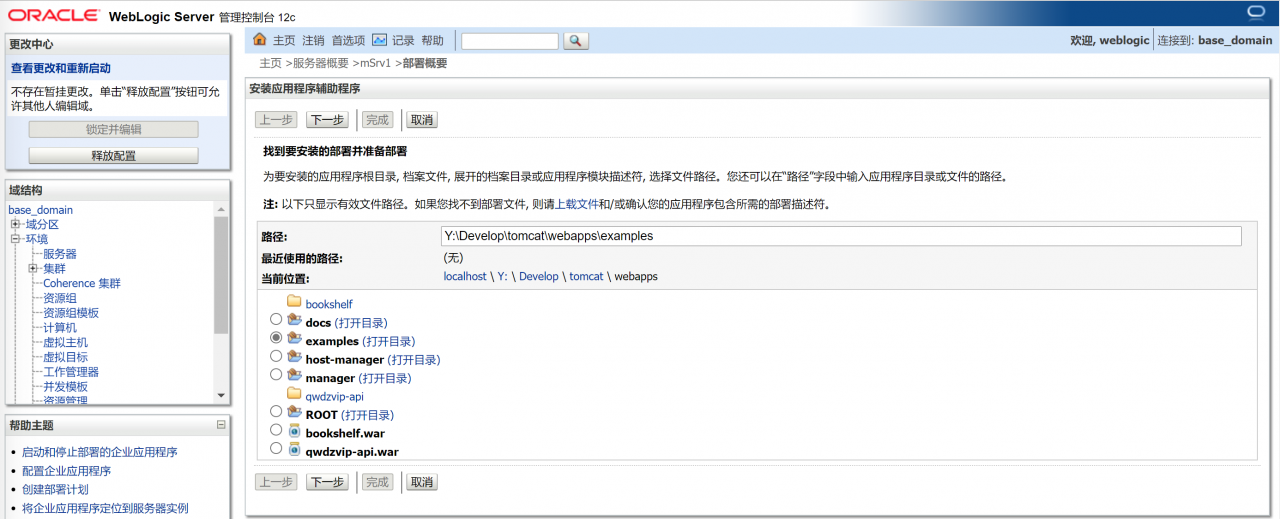Image resolution: width=1280 pixels, height=519 pixels.
Task: Click the Oracle logo icon at top right
Action: (x=1257, y=13)
